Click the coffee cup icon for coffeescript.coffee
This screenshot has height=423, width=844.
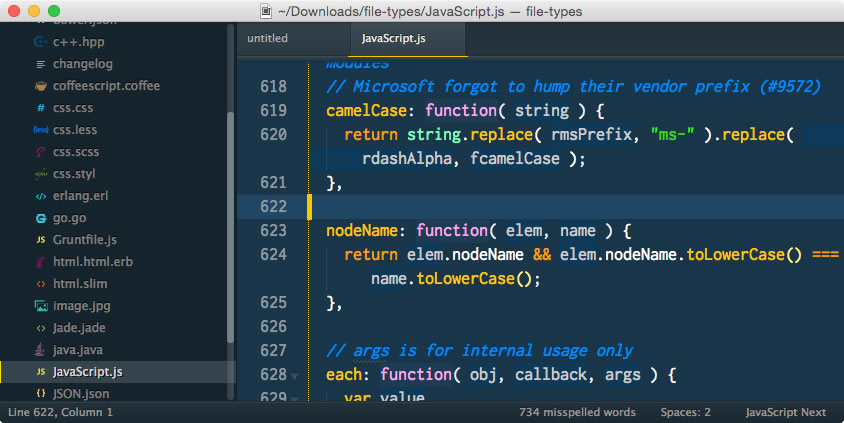point(41,86)
